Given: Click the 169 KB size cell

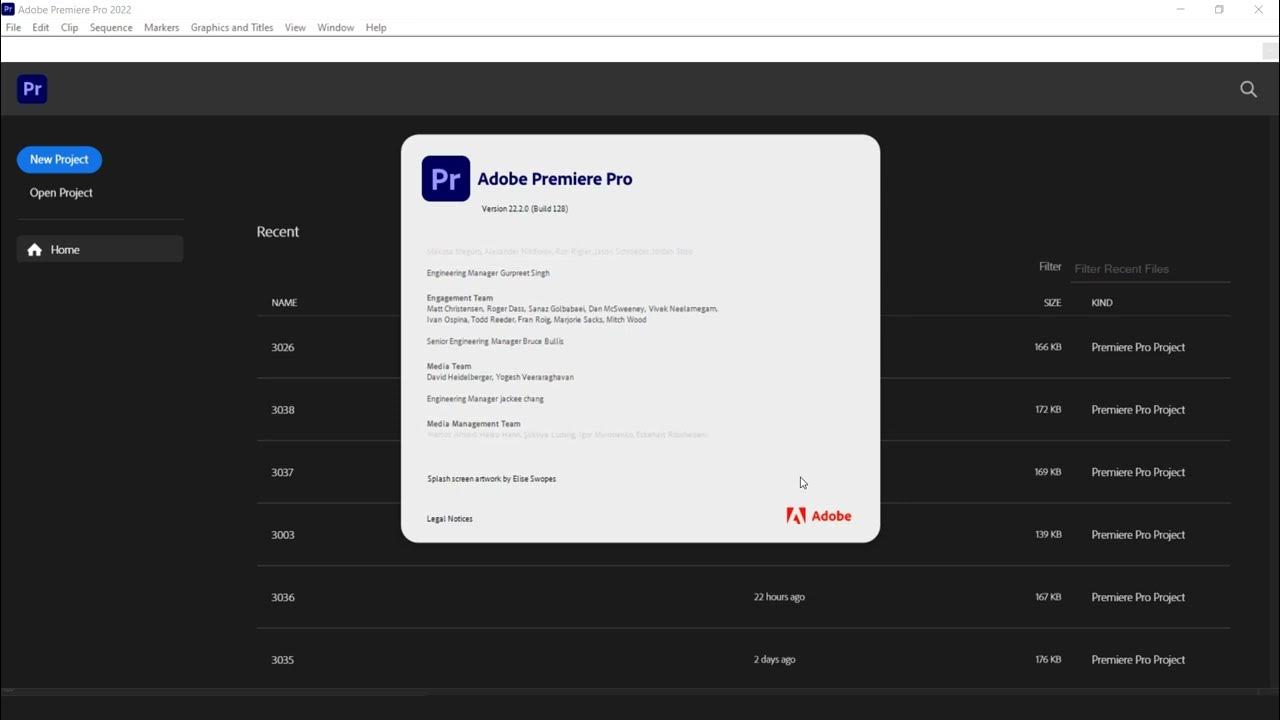Looking at the screenshot, I should click(1048, 472).
